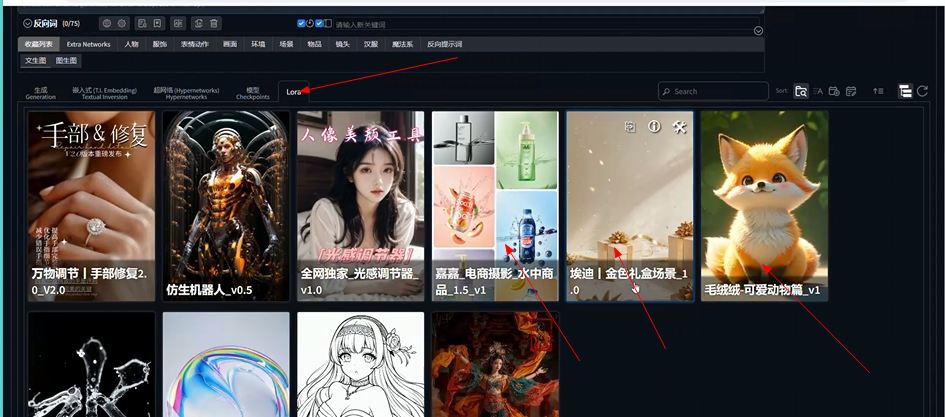Viewport: 945px width, 417px height.
Task: Select the Dunhuang dancer Lora card
Action: [495, 364]
